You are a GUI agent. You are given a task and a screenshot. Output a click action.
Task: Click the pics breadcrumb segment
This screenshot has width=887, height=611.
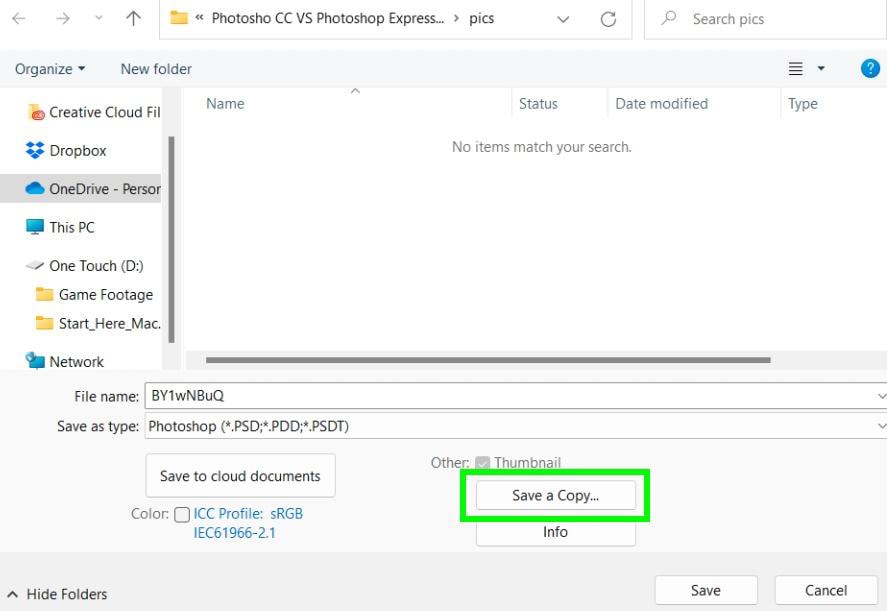481,18
